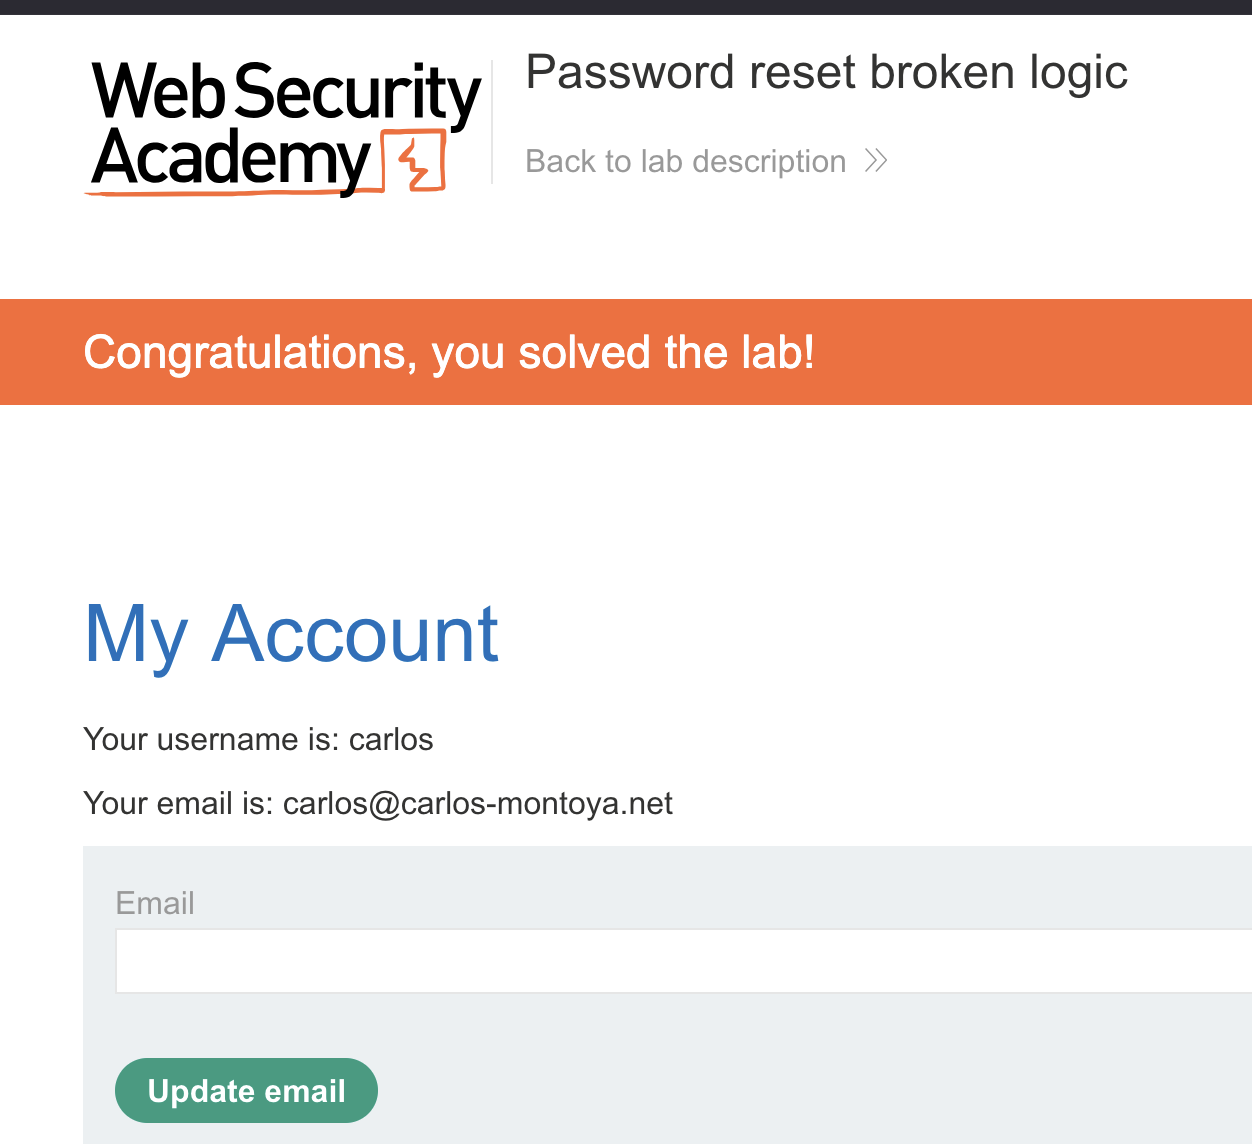Click the double chevron arrow icon
The height and width of the screenshot is (1144, 1252).
coord(876,161)
